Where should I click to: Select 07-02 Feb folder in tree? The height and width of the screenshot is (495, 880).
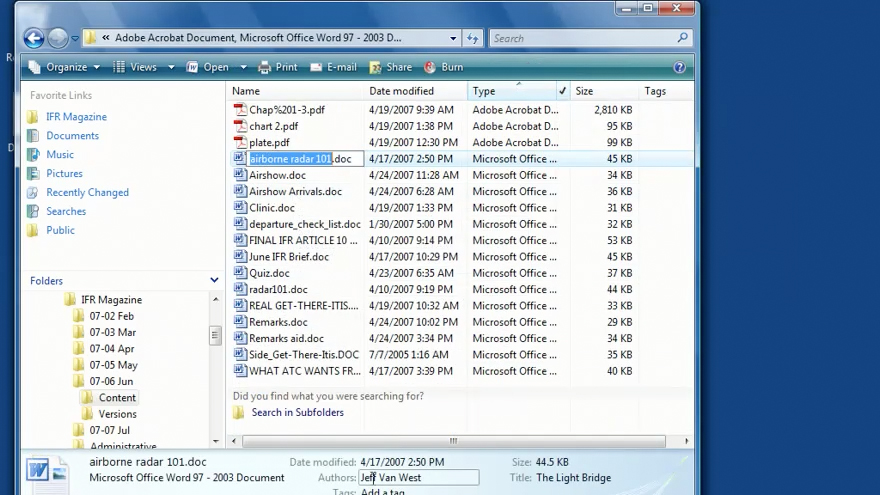click(x=111, y=316)
